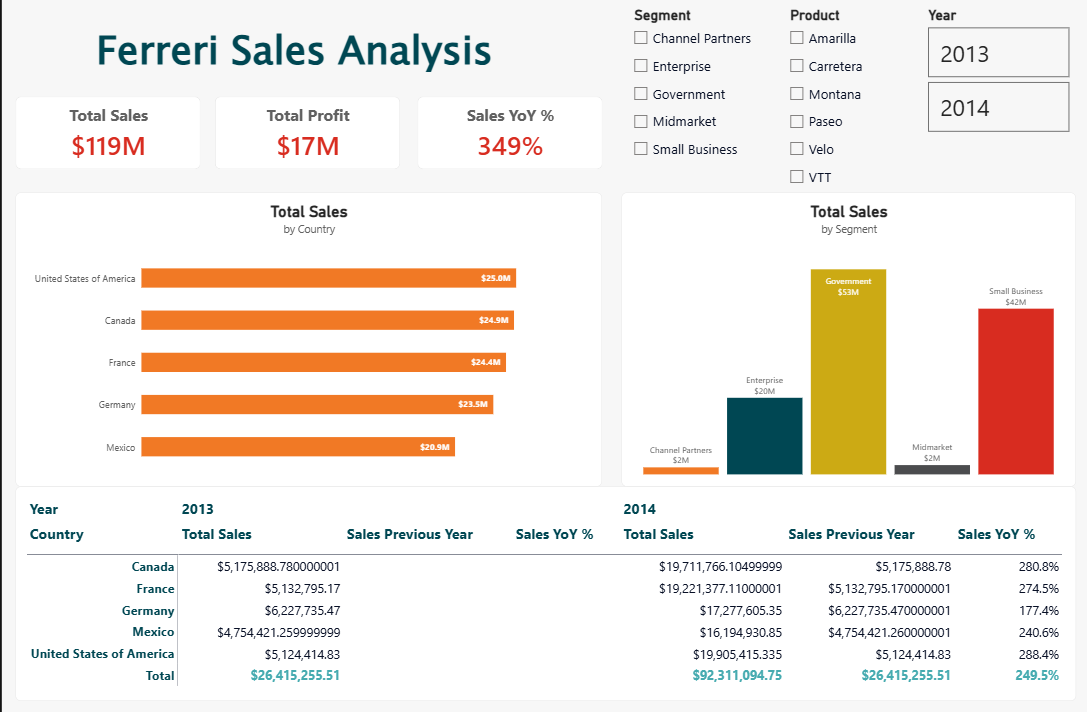Click the 249.5% total YoY cell
This screenshot has width=1087, height=712.
pos(1037,675)
